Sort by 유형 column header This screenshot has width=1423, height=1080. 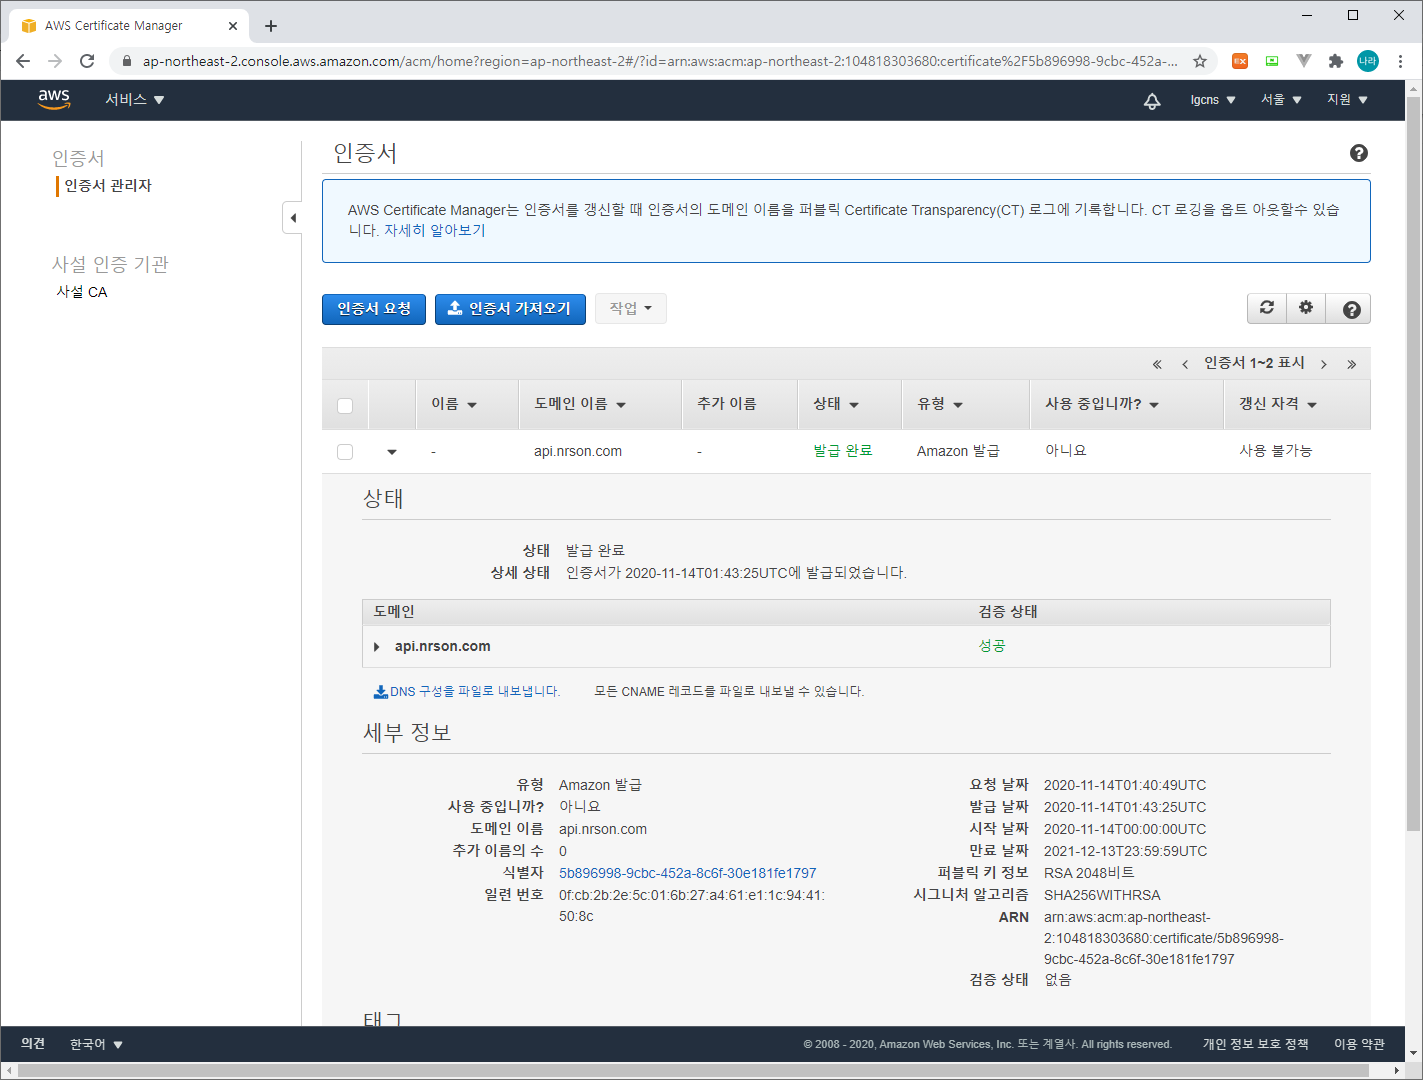point(940,404)
